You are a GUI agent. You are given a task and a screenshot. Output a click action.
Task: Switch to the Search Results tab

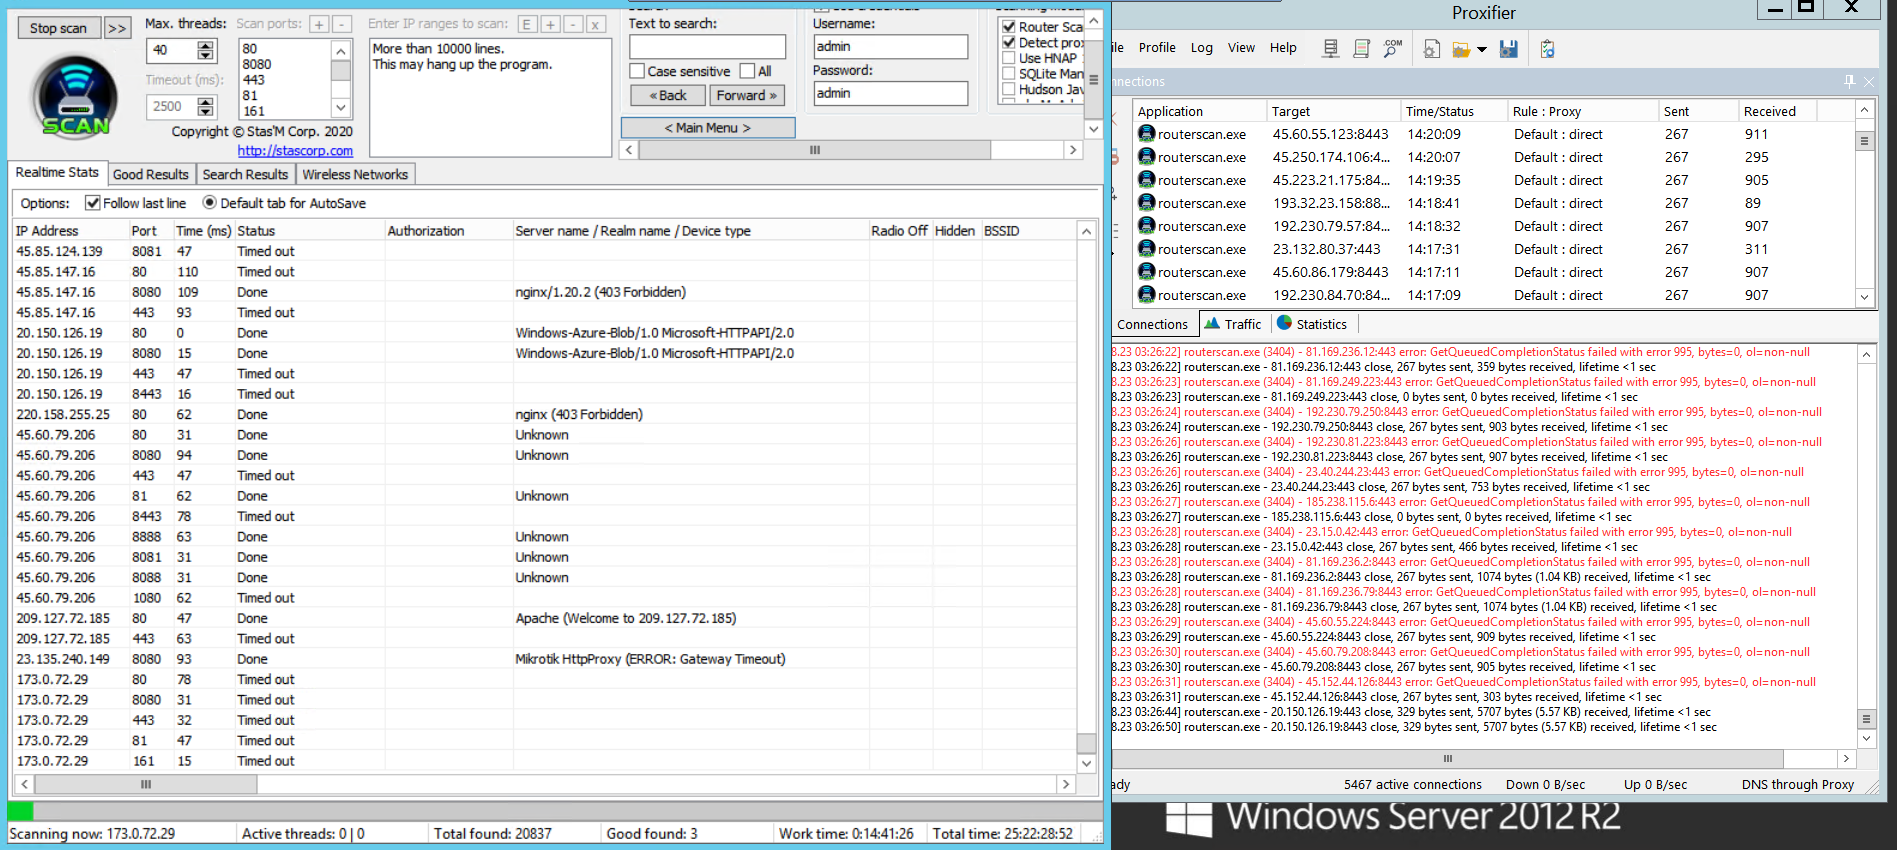(x=245, y=174)
